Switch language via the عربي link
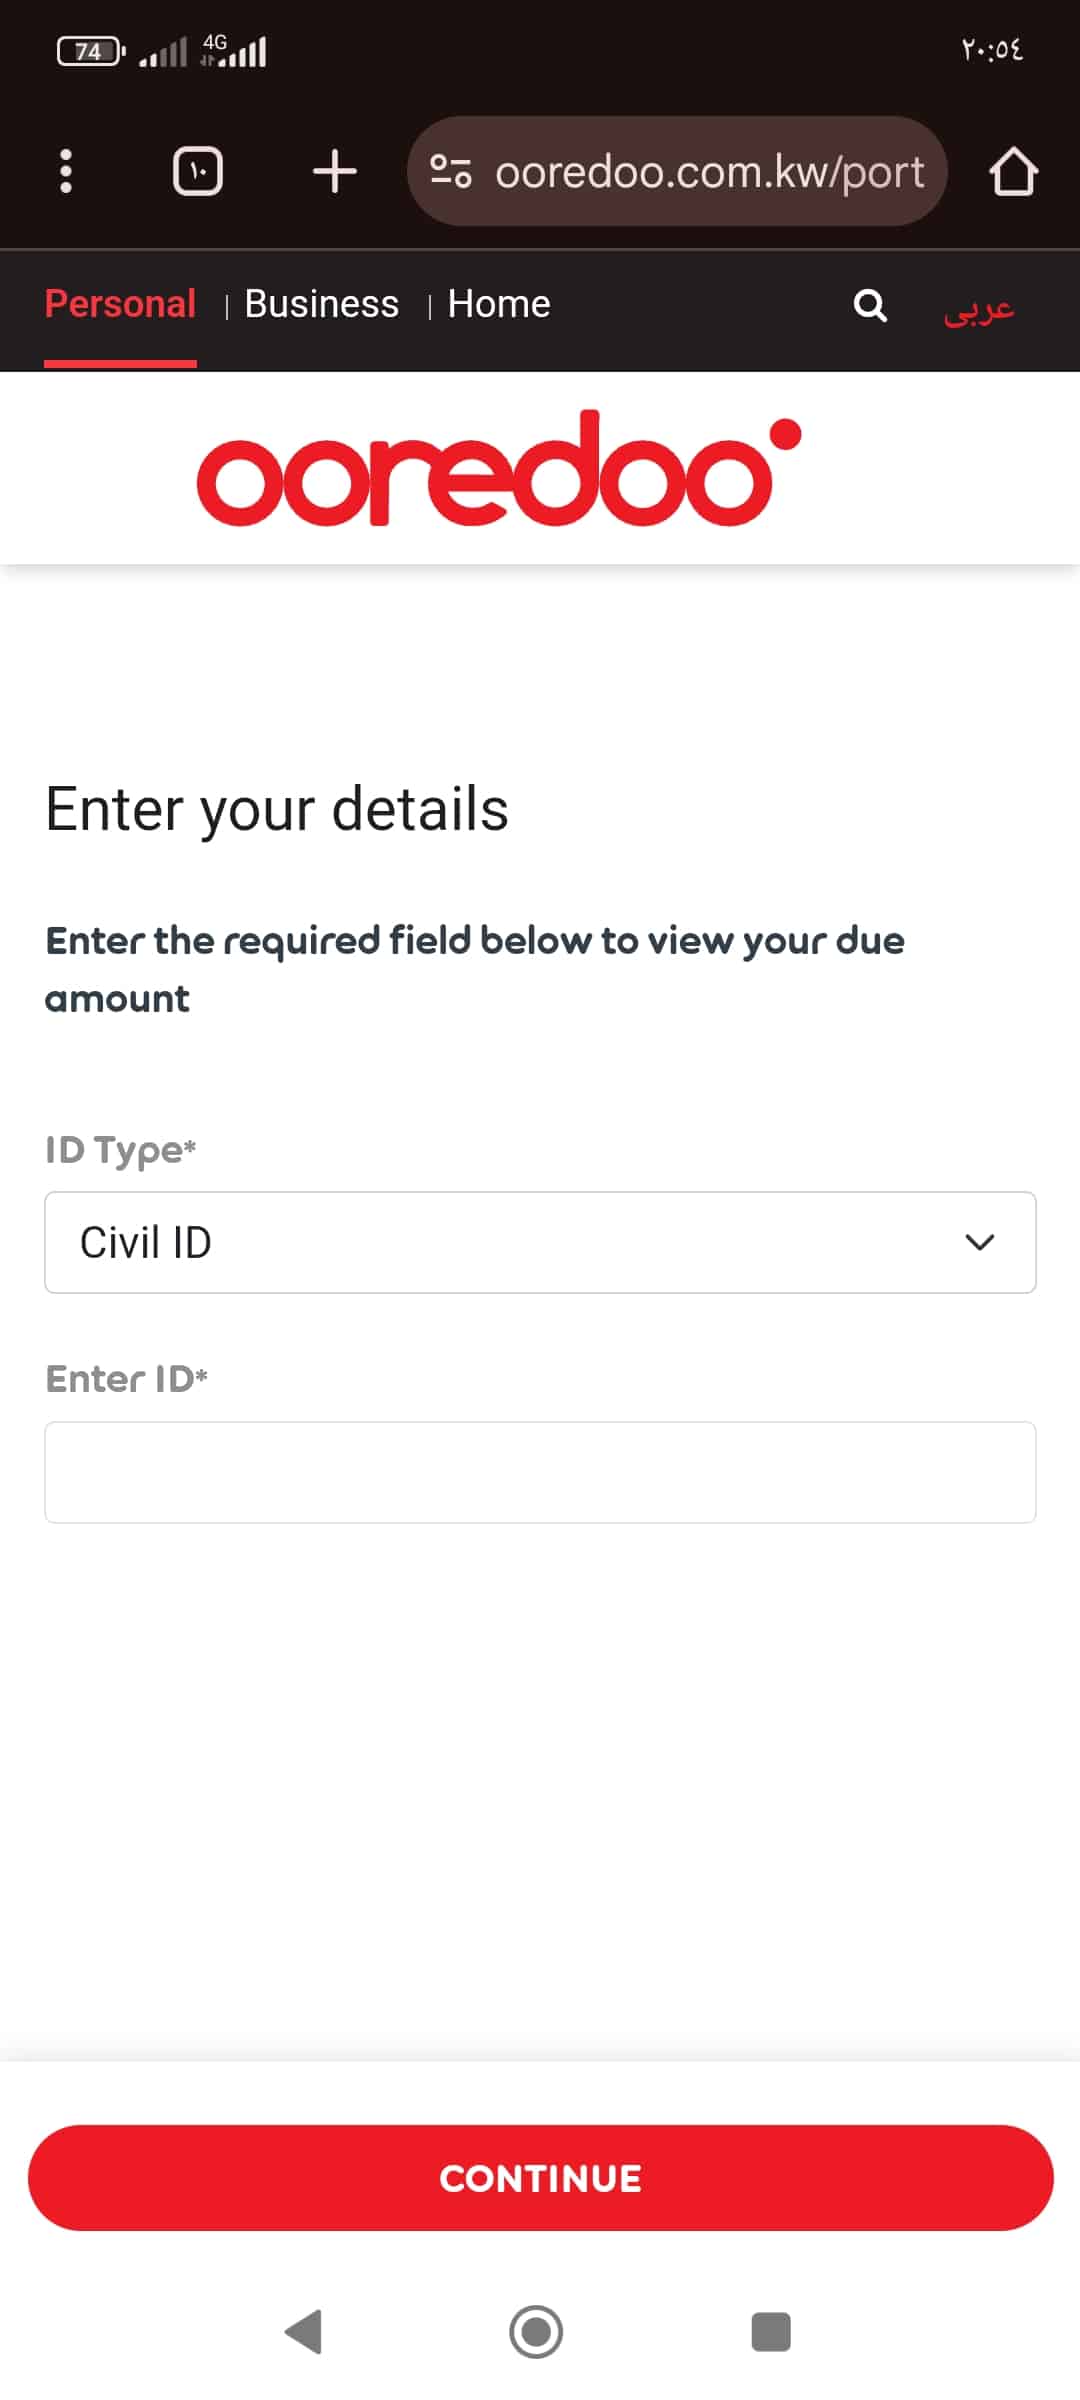Viewport: 1080px width, 2400px height. pyautogui.click(x=979, y=308)
